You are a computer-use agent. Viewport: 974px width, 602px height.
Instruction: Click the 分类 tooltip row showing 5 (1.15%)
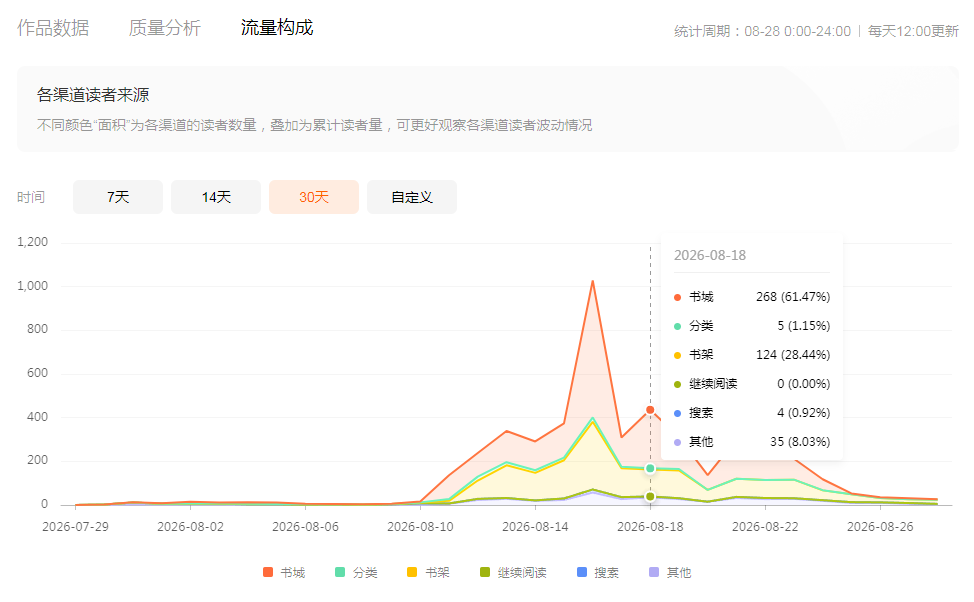coord(752,326)
